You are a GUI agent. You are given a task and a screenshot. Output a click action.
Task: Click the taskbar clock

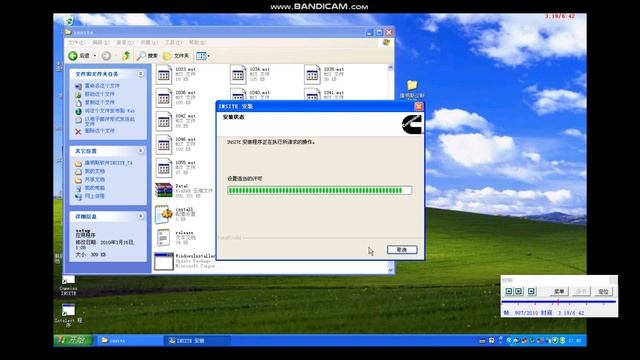click(x=575, y=340)
